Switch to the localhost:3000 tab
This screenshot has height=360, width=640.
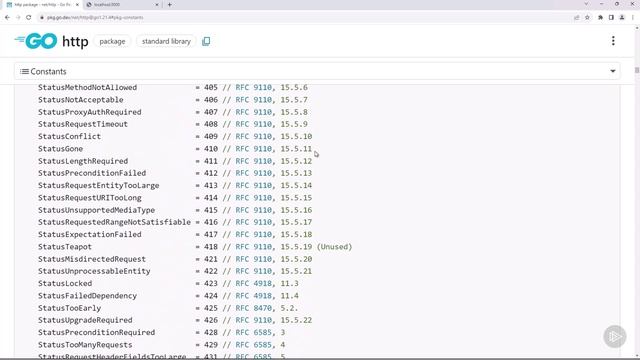click(122, 4)
